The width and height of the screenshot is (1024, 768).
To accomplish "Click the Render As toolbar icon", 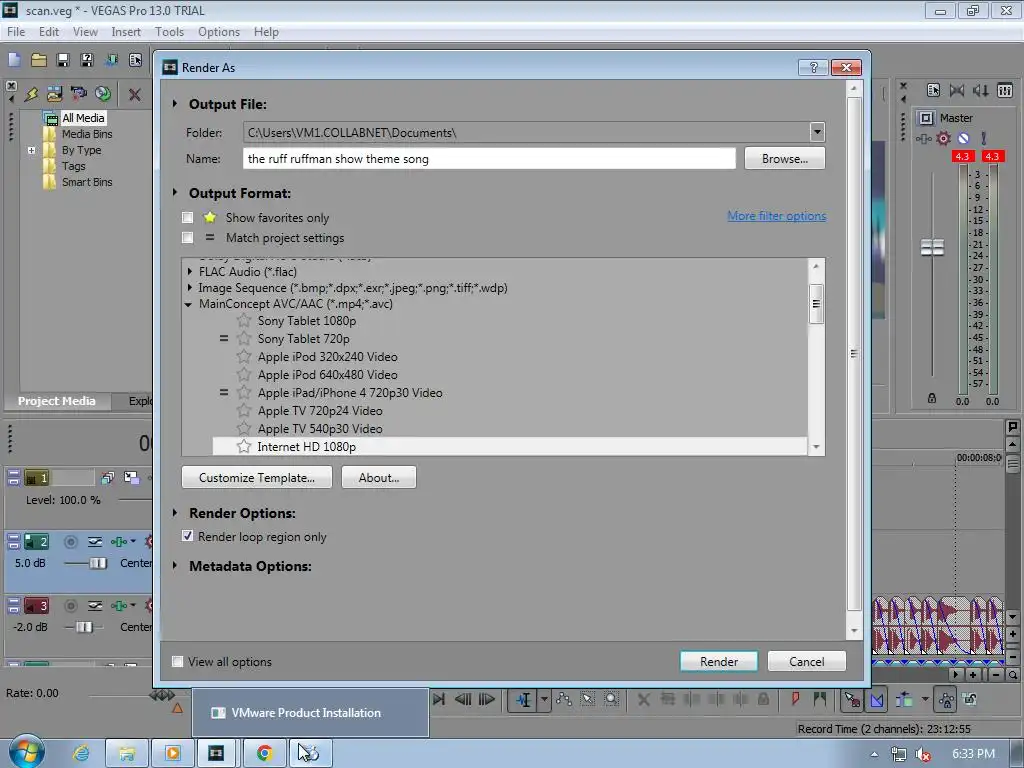I will [x=112, y=60].
